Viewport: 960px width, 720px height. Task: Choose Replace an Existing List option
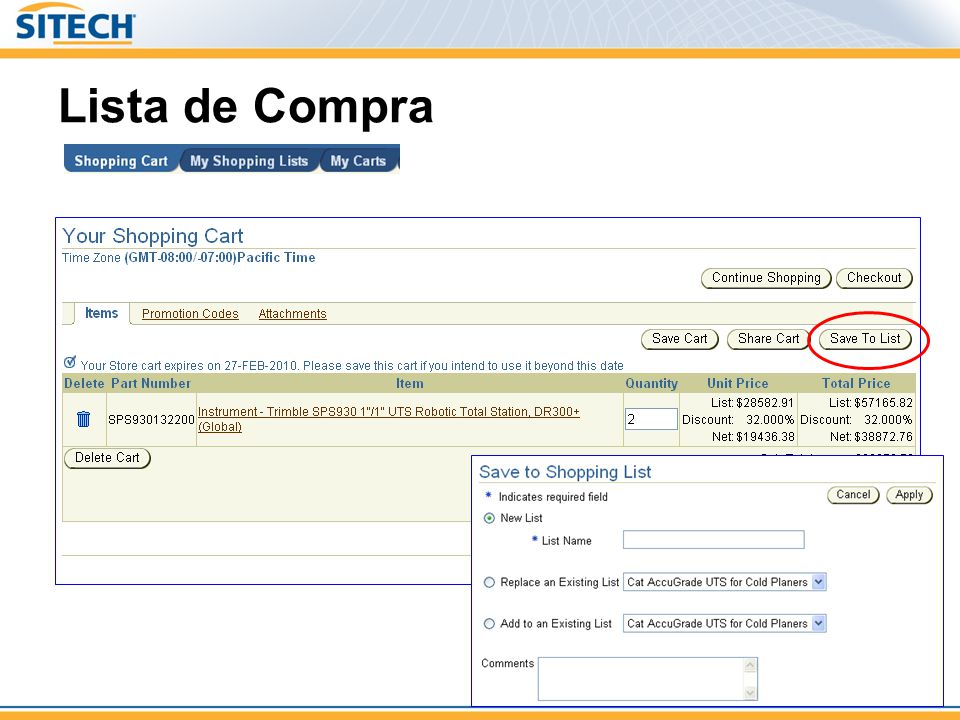tap(489, 582)
